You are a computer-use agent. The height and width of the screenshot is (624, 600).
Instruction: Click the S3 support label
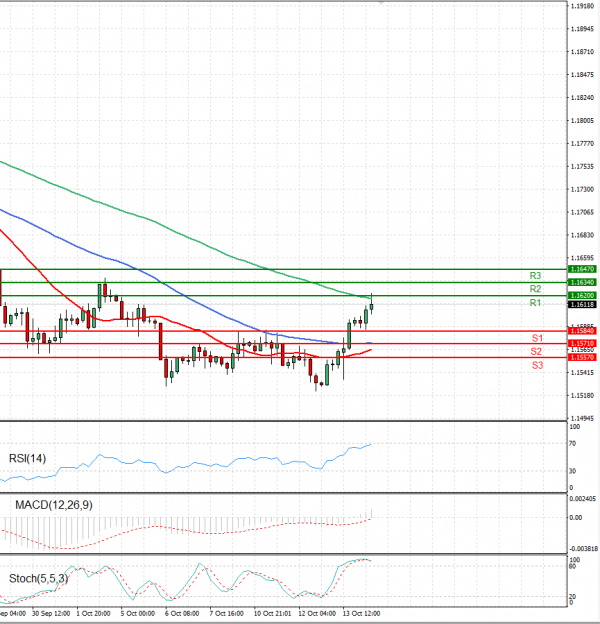[x=537, y=365]
